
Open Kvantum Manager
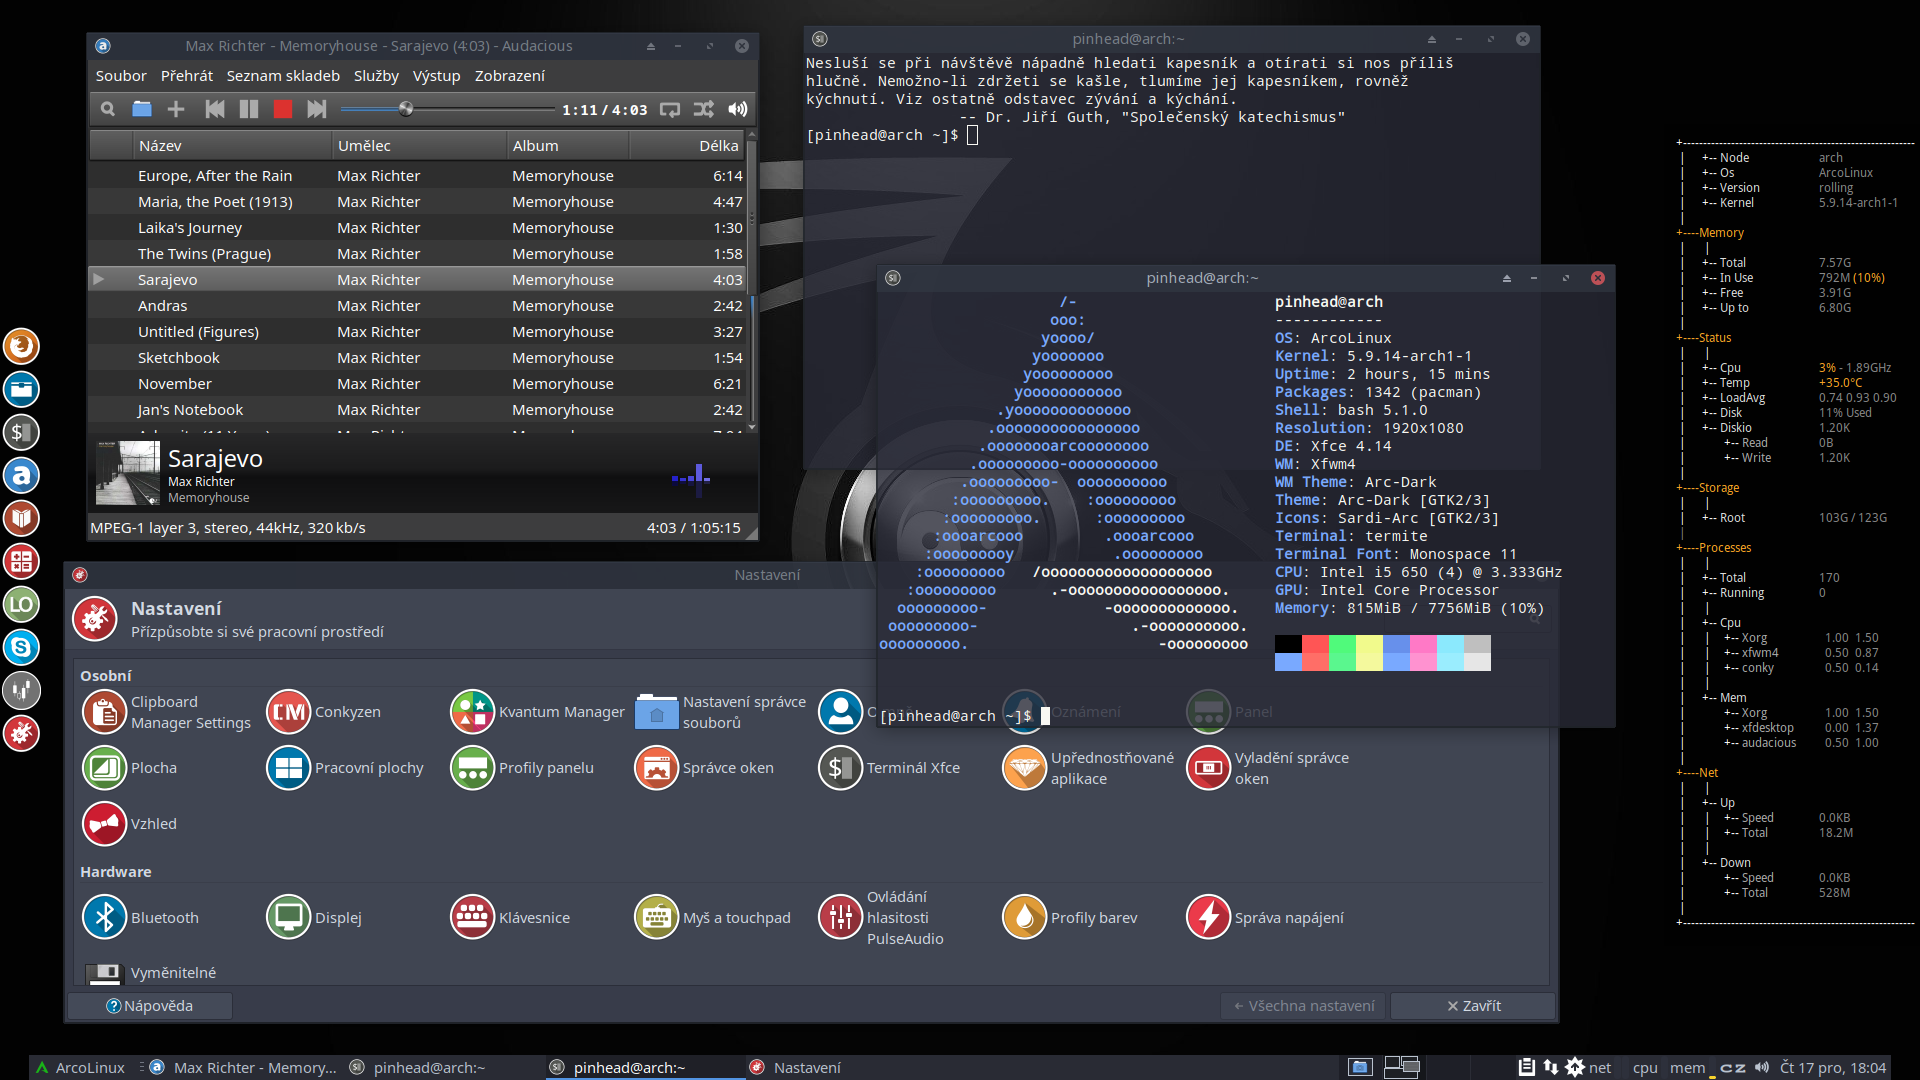tap(538, 712)
